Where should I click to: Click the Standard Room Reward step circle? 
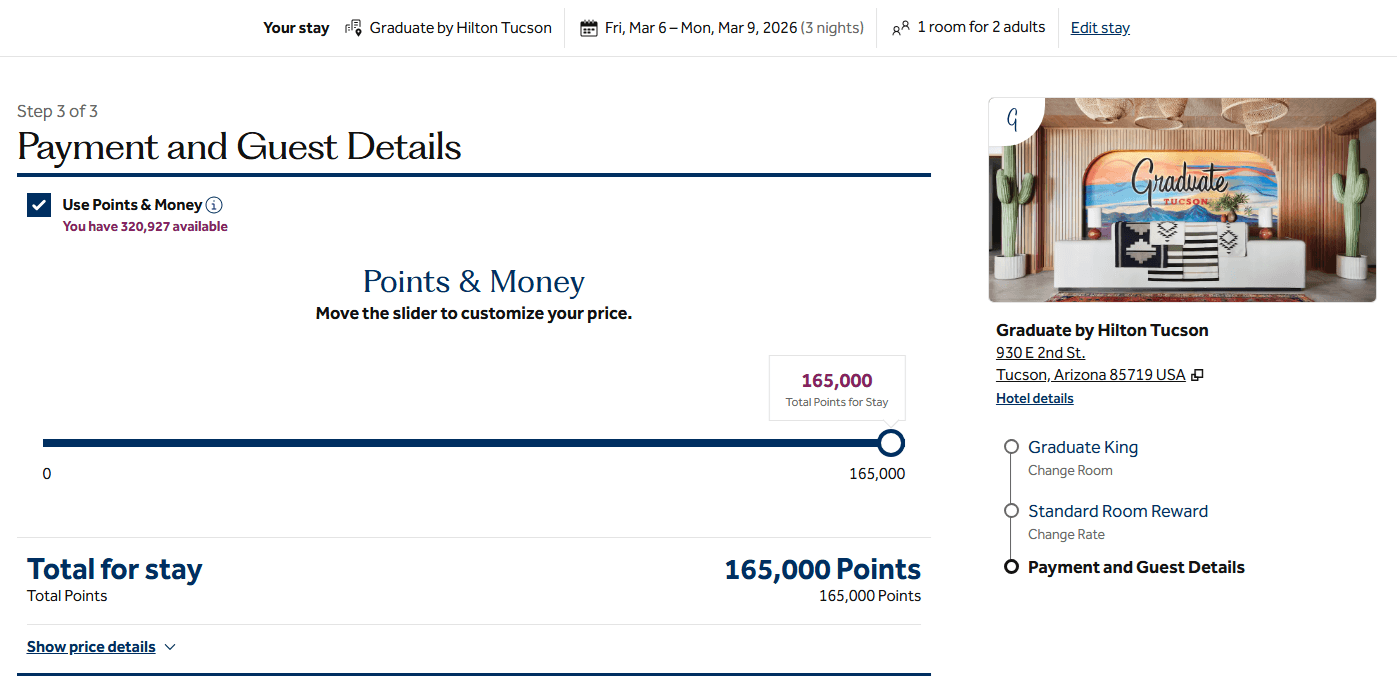[x=1011, y=511]
